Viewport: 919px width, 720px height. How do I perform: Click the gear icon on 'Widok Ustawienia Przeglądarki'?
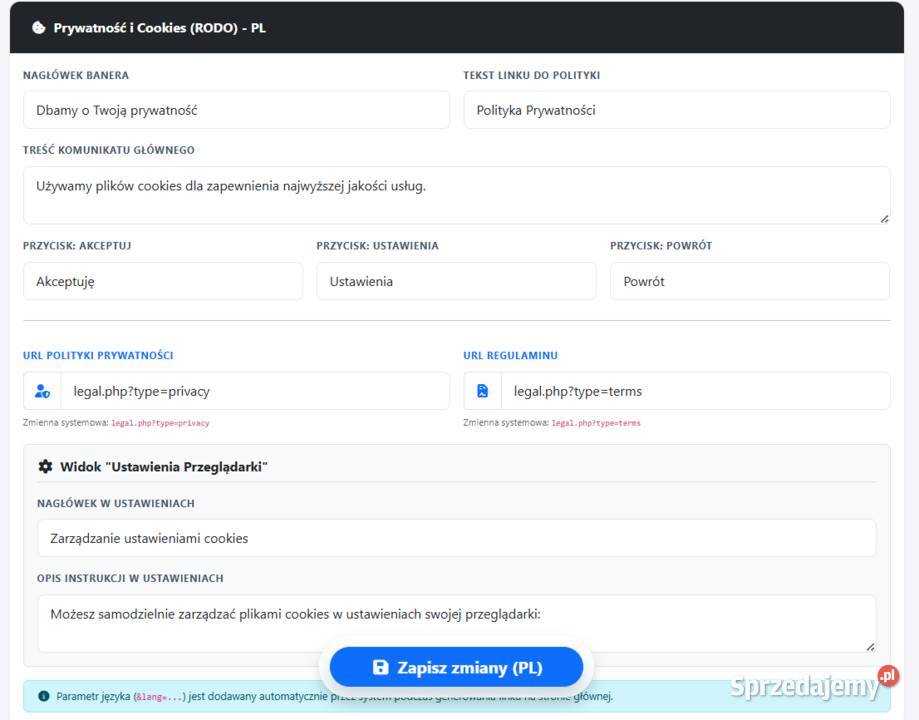(46, 465)
